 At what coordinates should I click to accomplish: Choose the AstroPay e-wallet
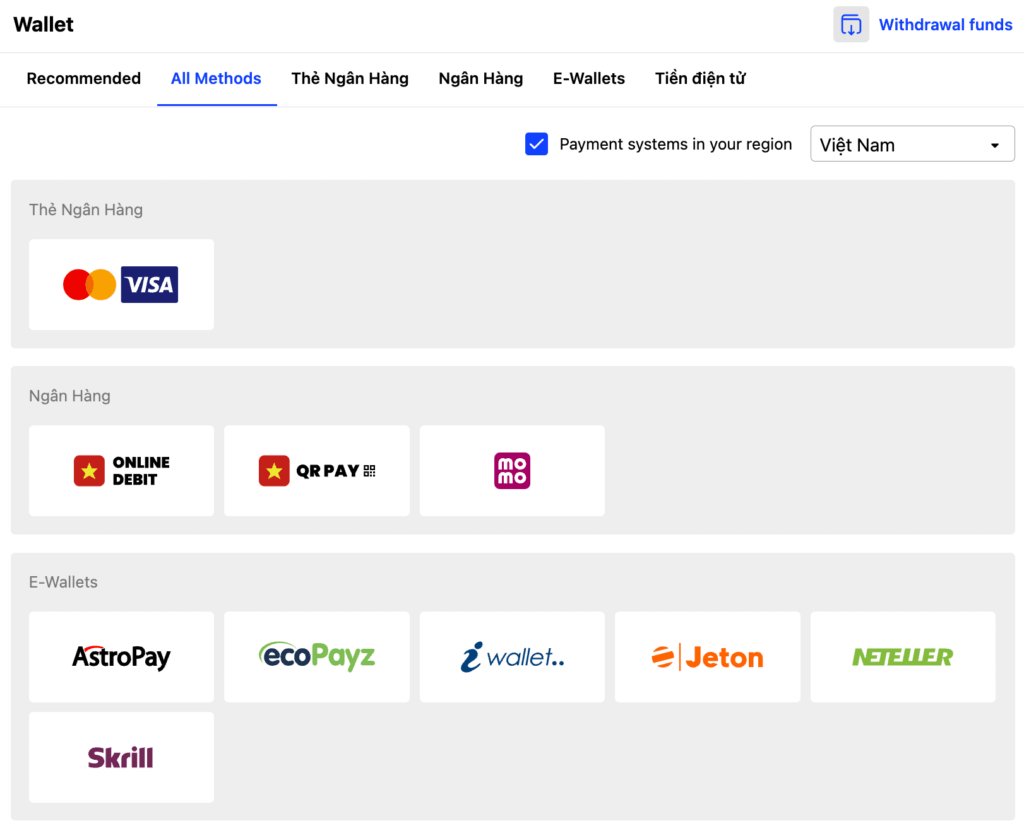point(121,657)
